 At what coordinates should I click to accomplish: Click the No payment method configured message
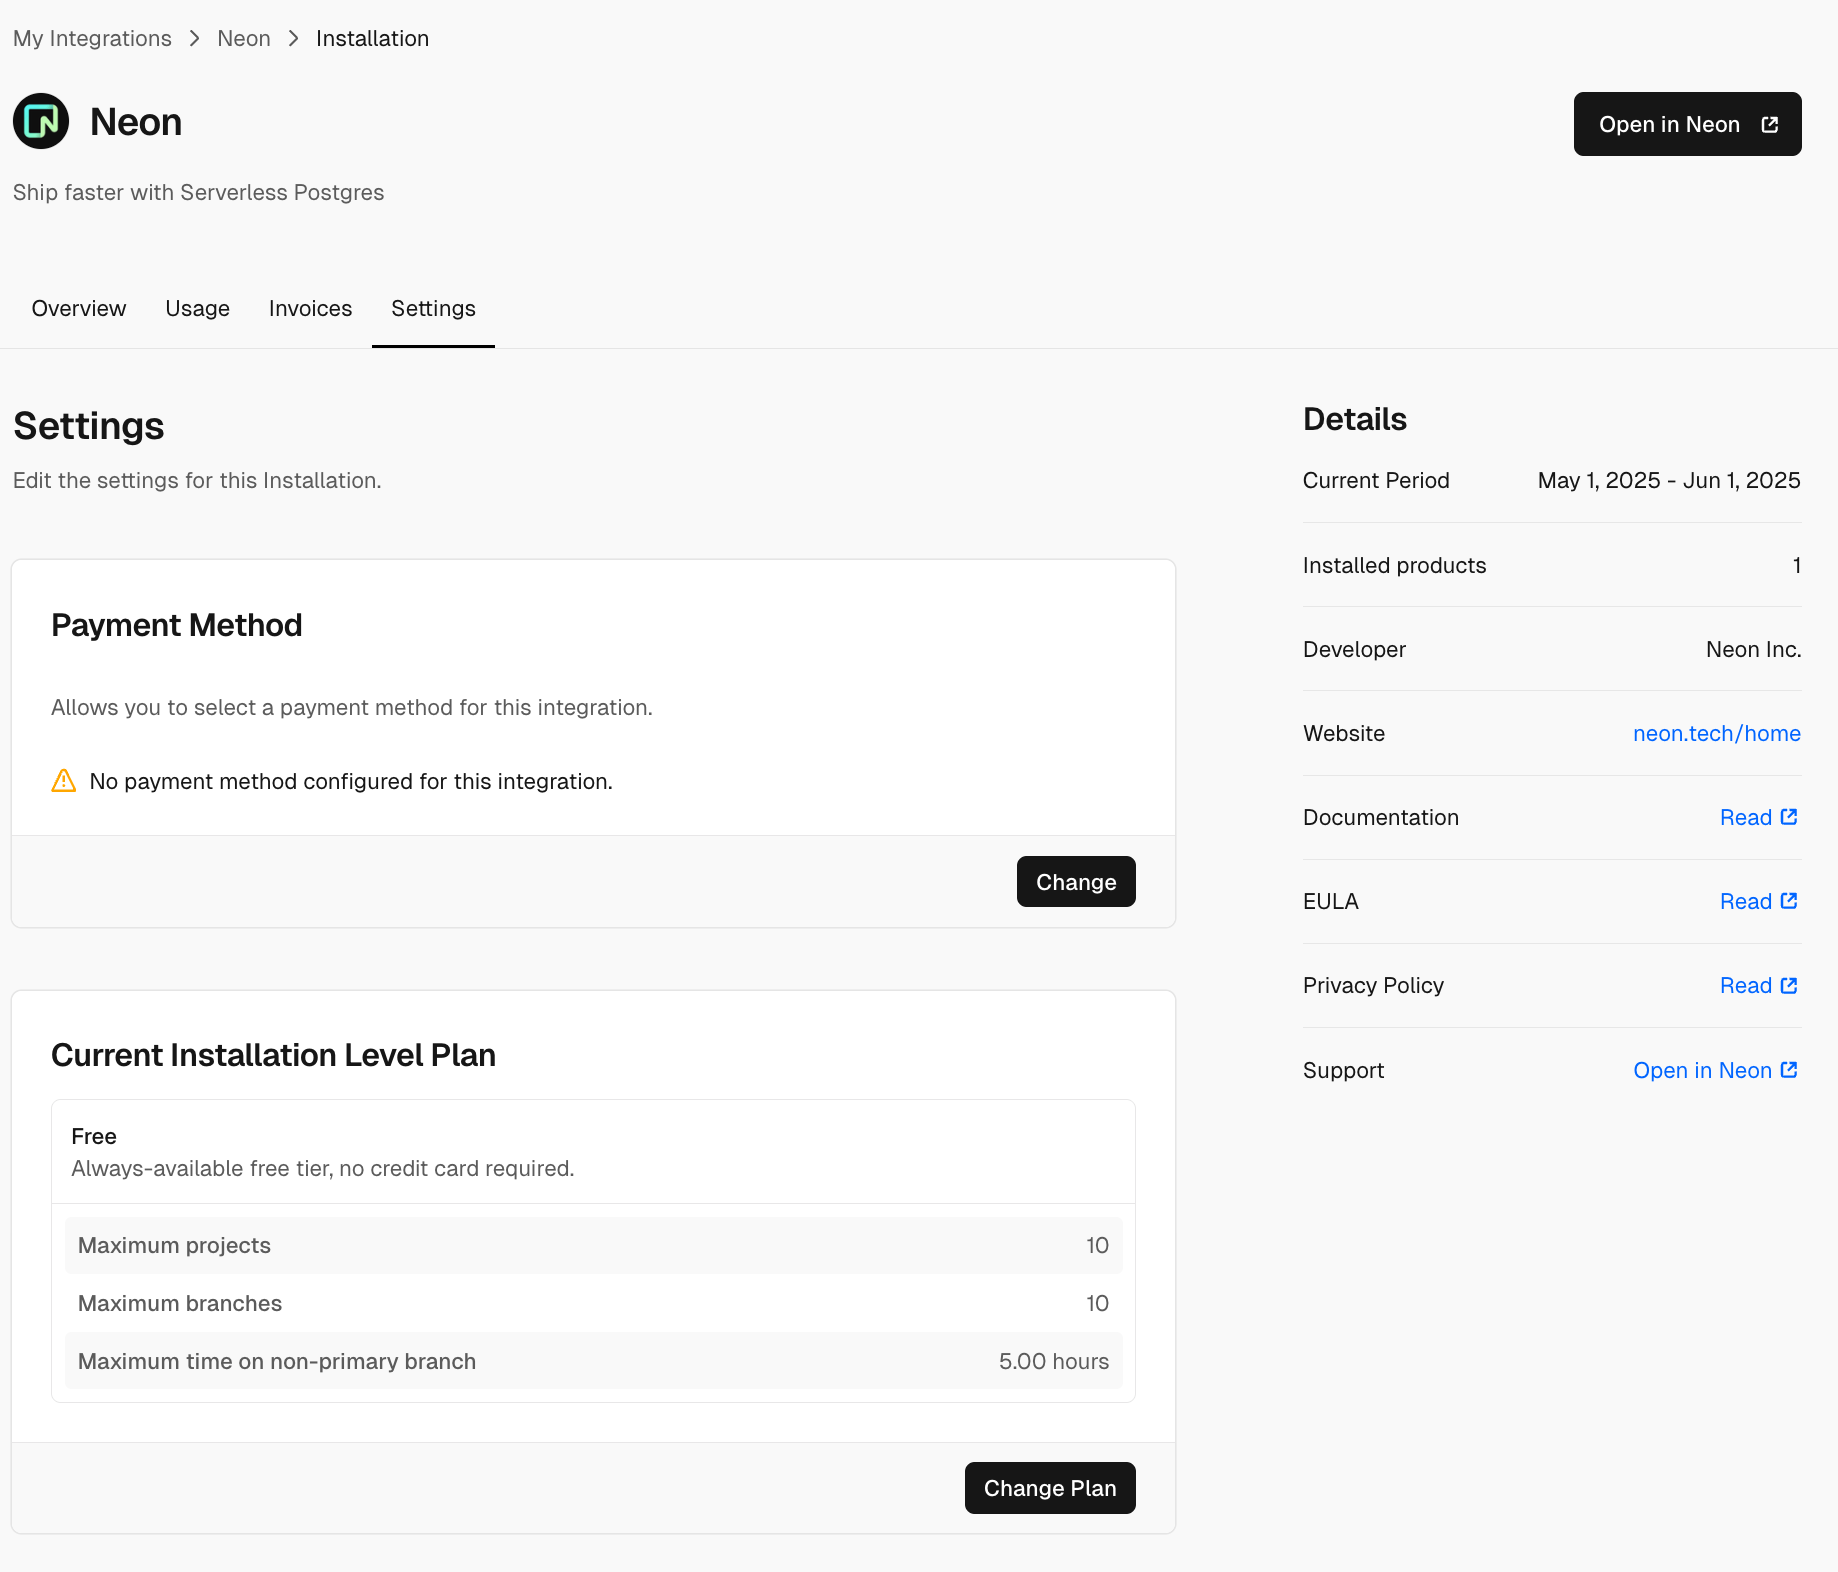(351, 781)
